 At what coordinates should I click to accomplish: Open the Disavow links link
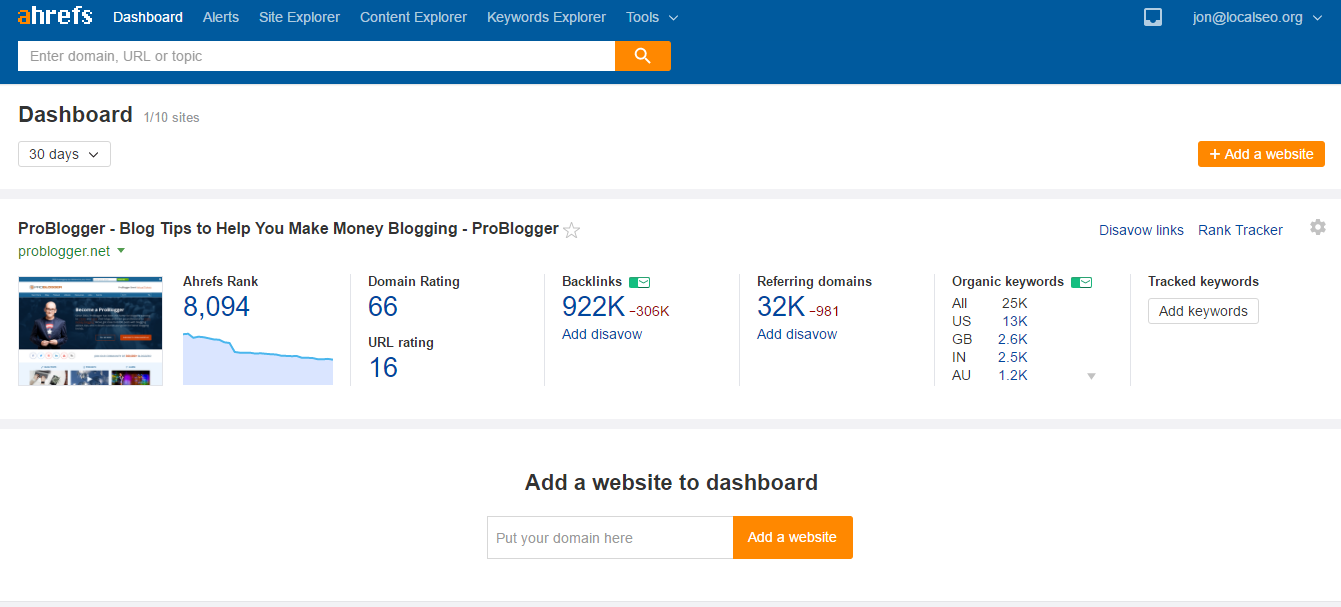tap(1141, 230)
